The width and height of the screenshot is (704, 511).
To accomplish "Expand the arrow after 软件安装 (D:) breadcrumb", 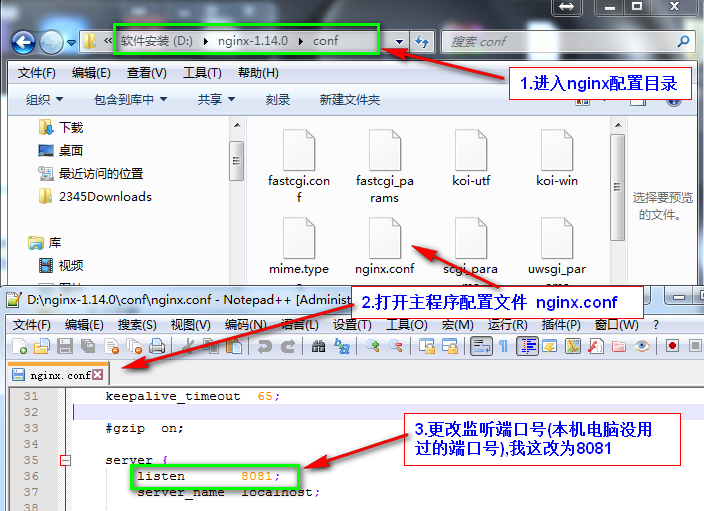I will coord(206,41).
